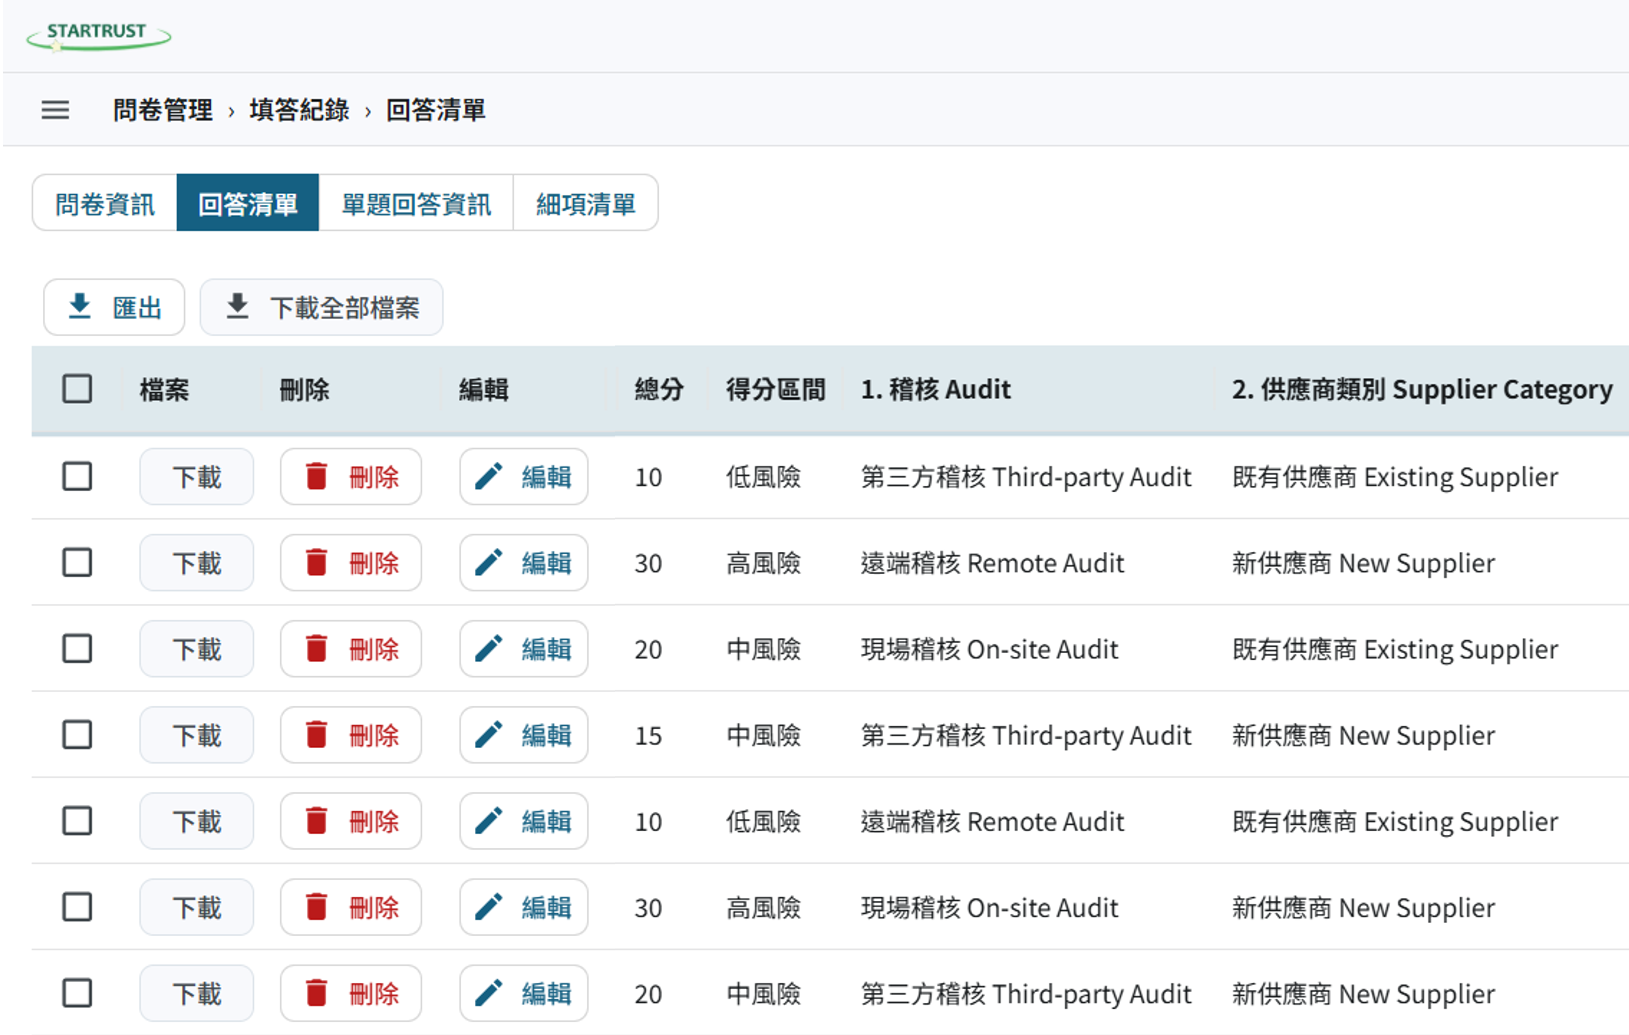This screenshot has height=1035, width=1629.
Task: Download file for 10-point Third-party Audit row
Action: tap(196, 477)
